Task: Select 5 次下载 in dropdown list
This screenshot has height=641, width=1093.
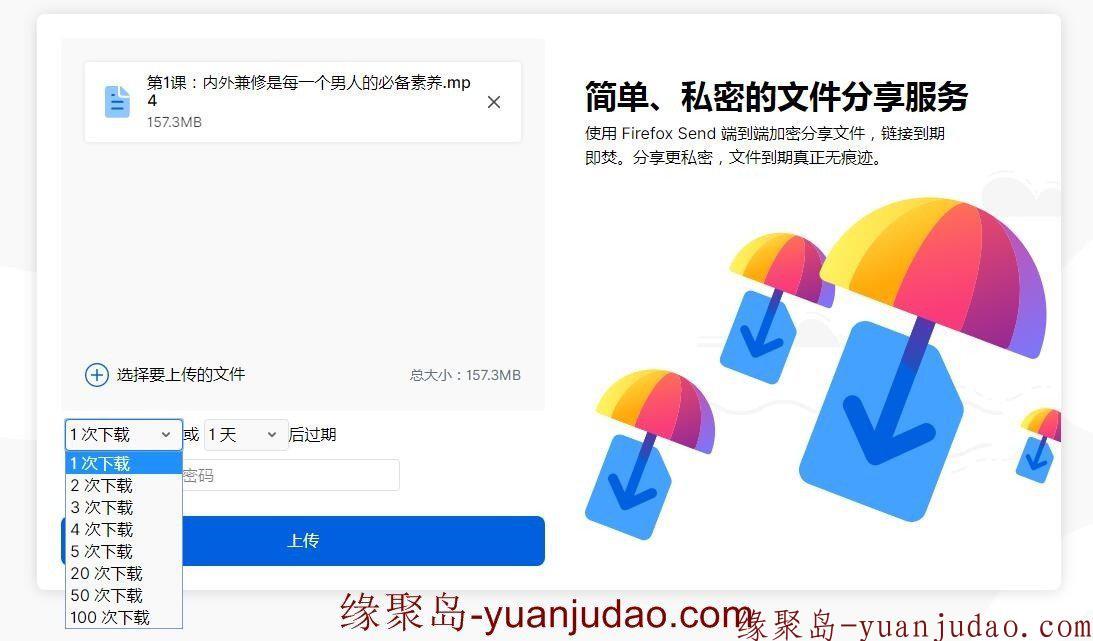Action: click(123, 551)
